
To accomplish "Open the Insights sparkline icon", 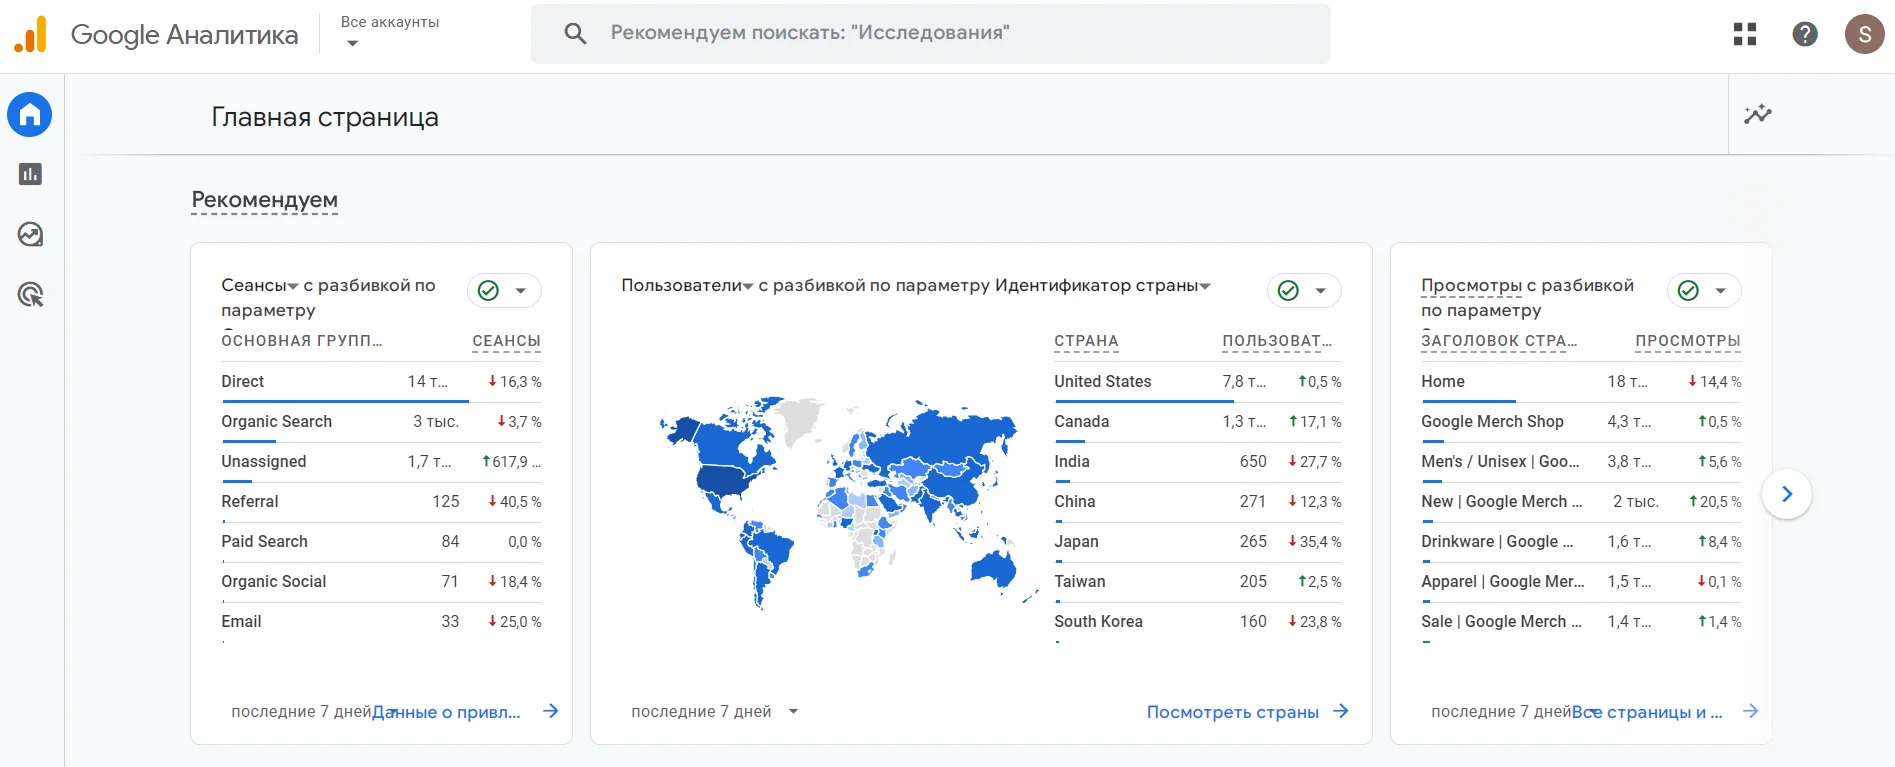I will tap(1758, 114).
